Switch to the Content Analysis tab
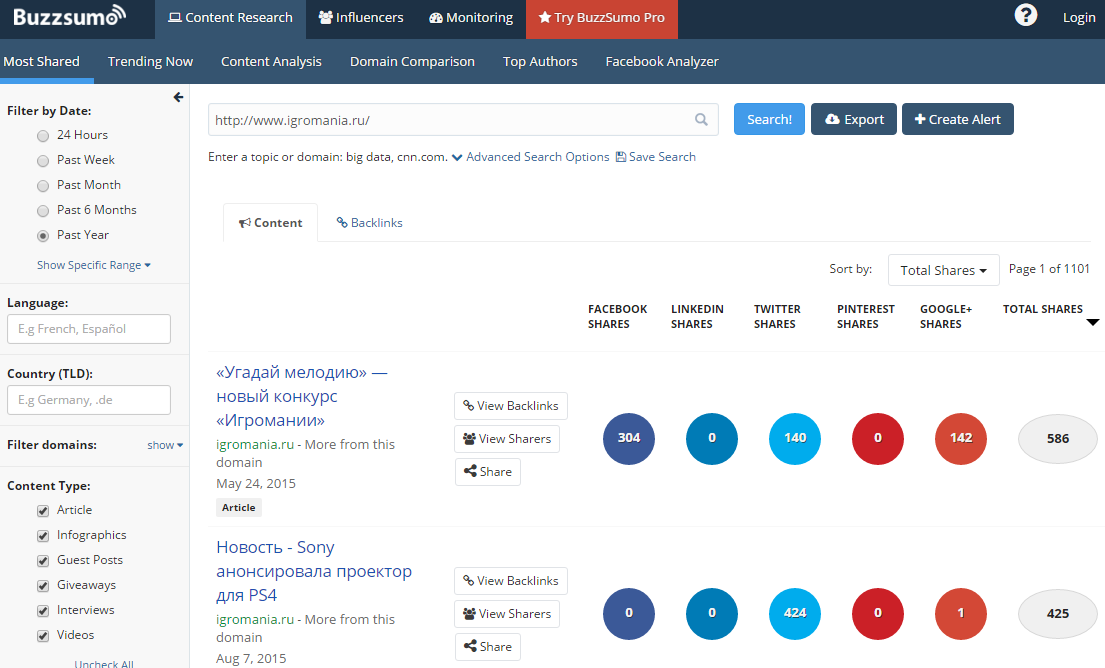Image resolution: width=1105 pixels, height=668 pixels. pyautogui.click(x=271, y=61)
